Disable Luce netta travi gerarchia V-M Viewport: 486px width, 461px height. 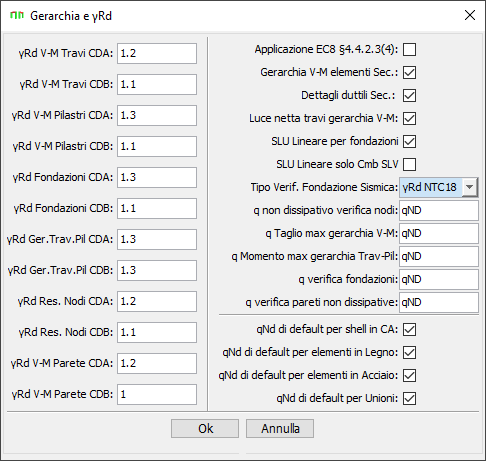409,118
